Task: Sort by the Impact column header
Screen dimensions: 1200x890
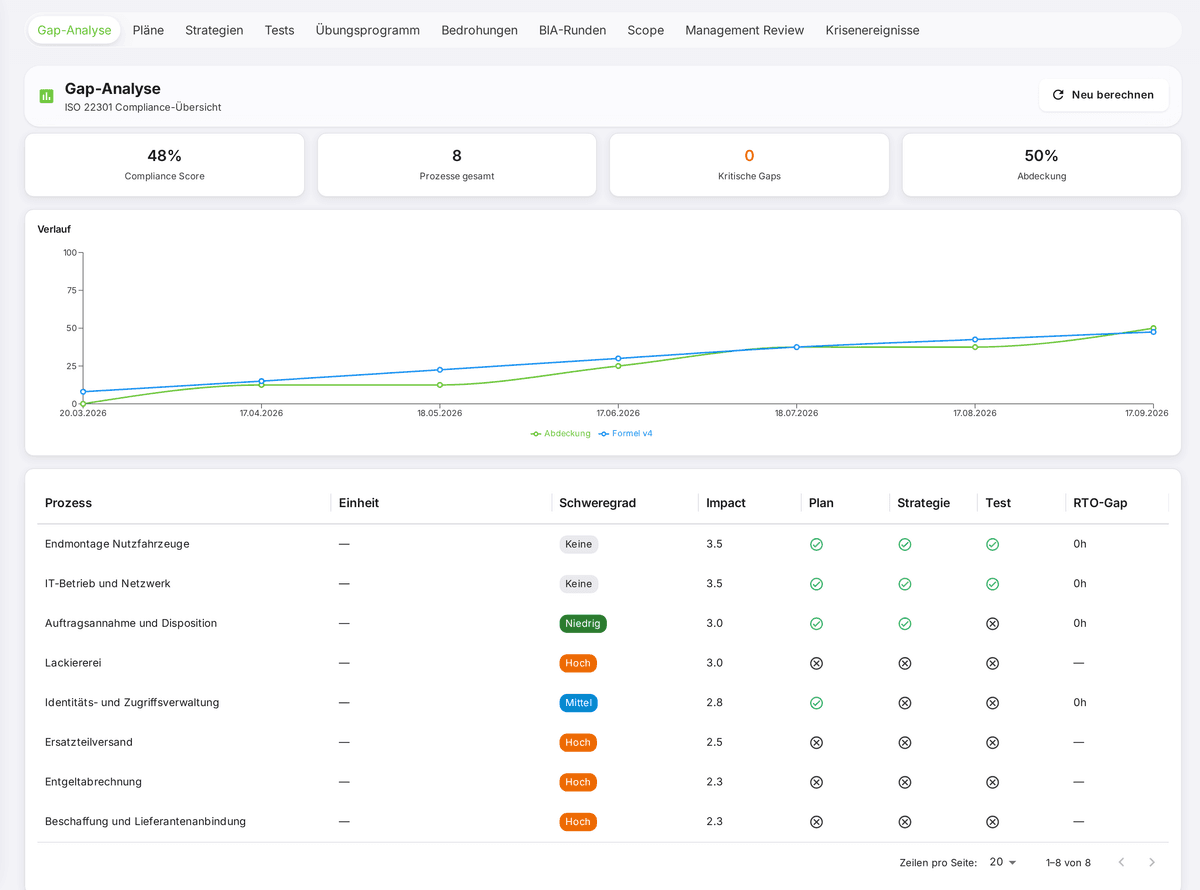Action: pyautogui.click(x=726, y=503)
